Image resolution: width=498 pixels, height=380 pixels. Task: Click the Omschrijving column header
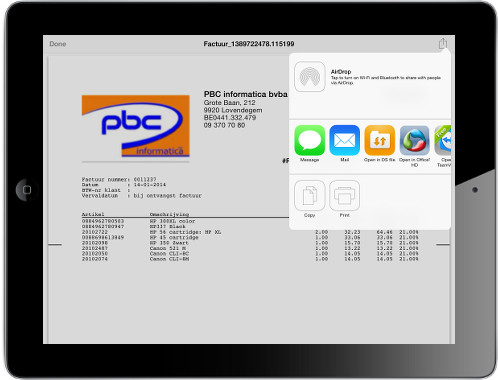click(x=169, y=214)
